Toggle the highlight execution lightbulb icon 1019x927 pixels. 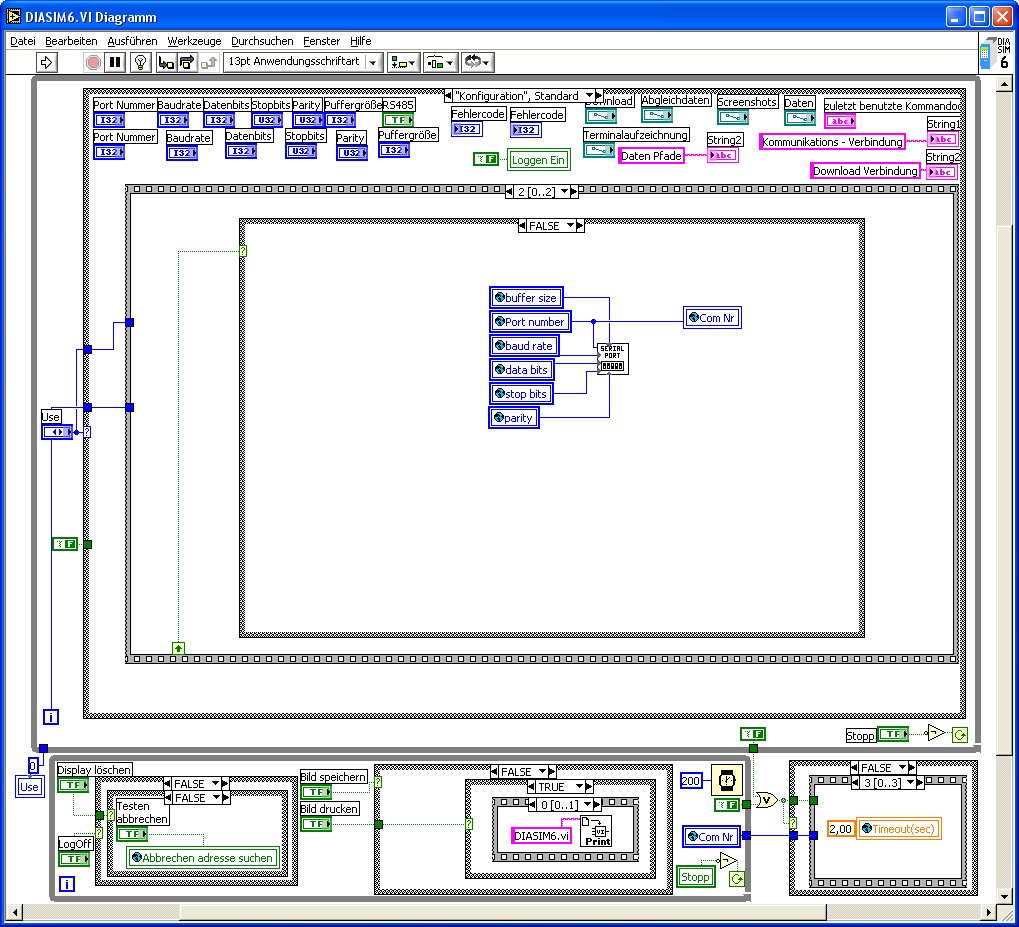coord(140,62)
